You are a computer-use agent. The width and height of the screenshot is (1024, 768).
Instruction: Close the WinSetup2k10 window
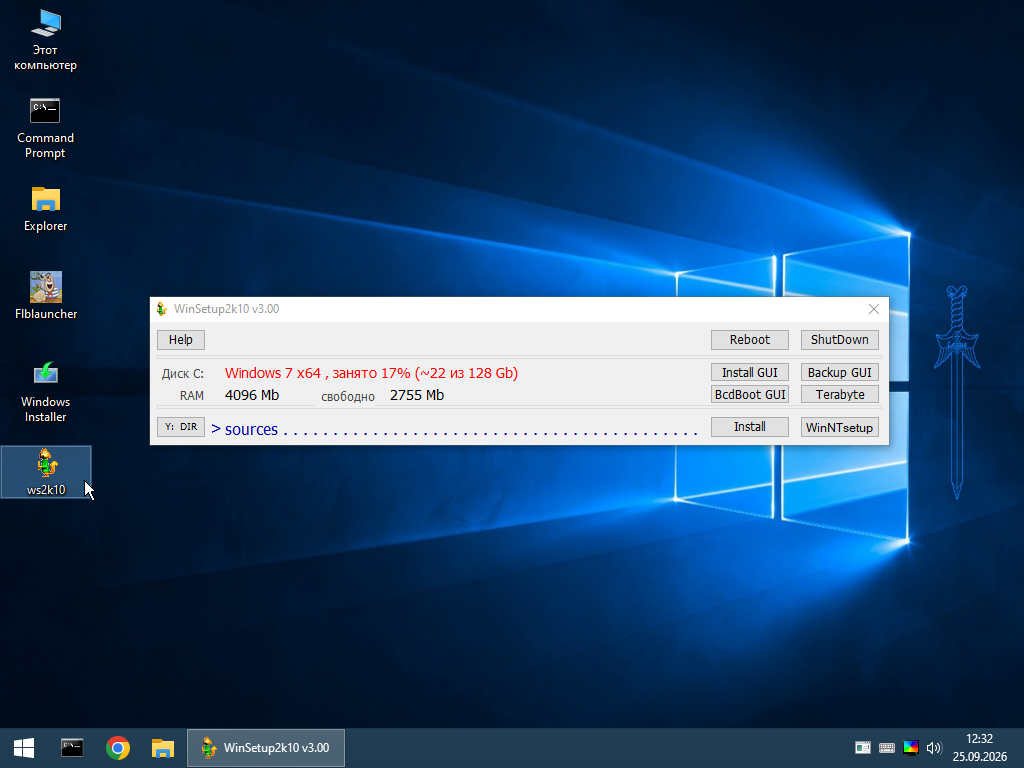pos(874,309)
